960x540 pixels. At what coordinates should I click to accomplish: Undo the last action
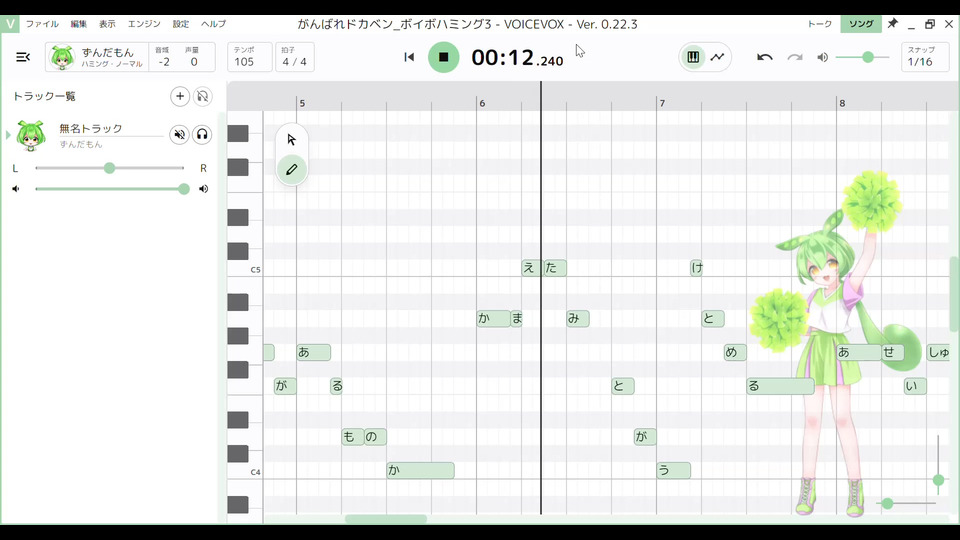coord(764,57)
